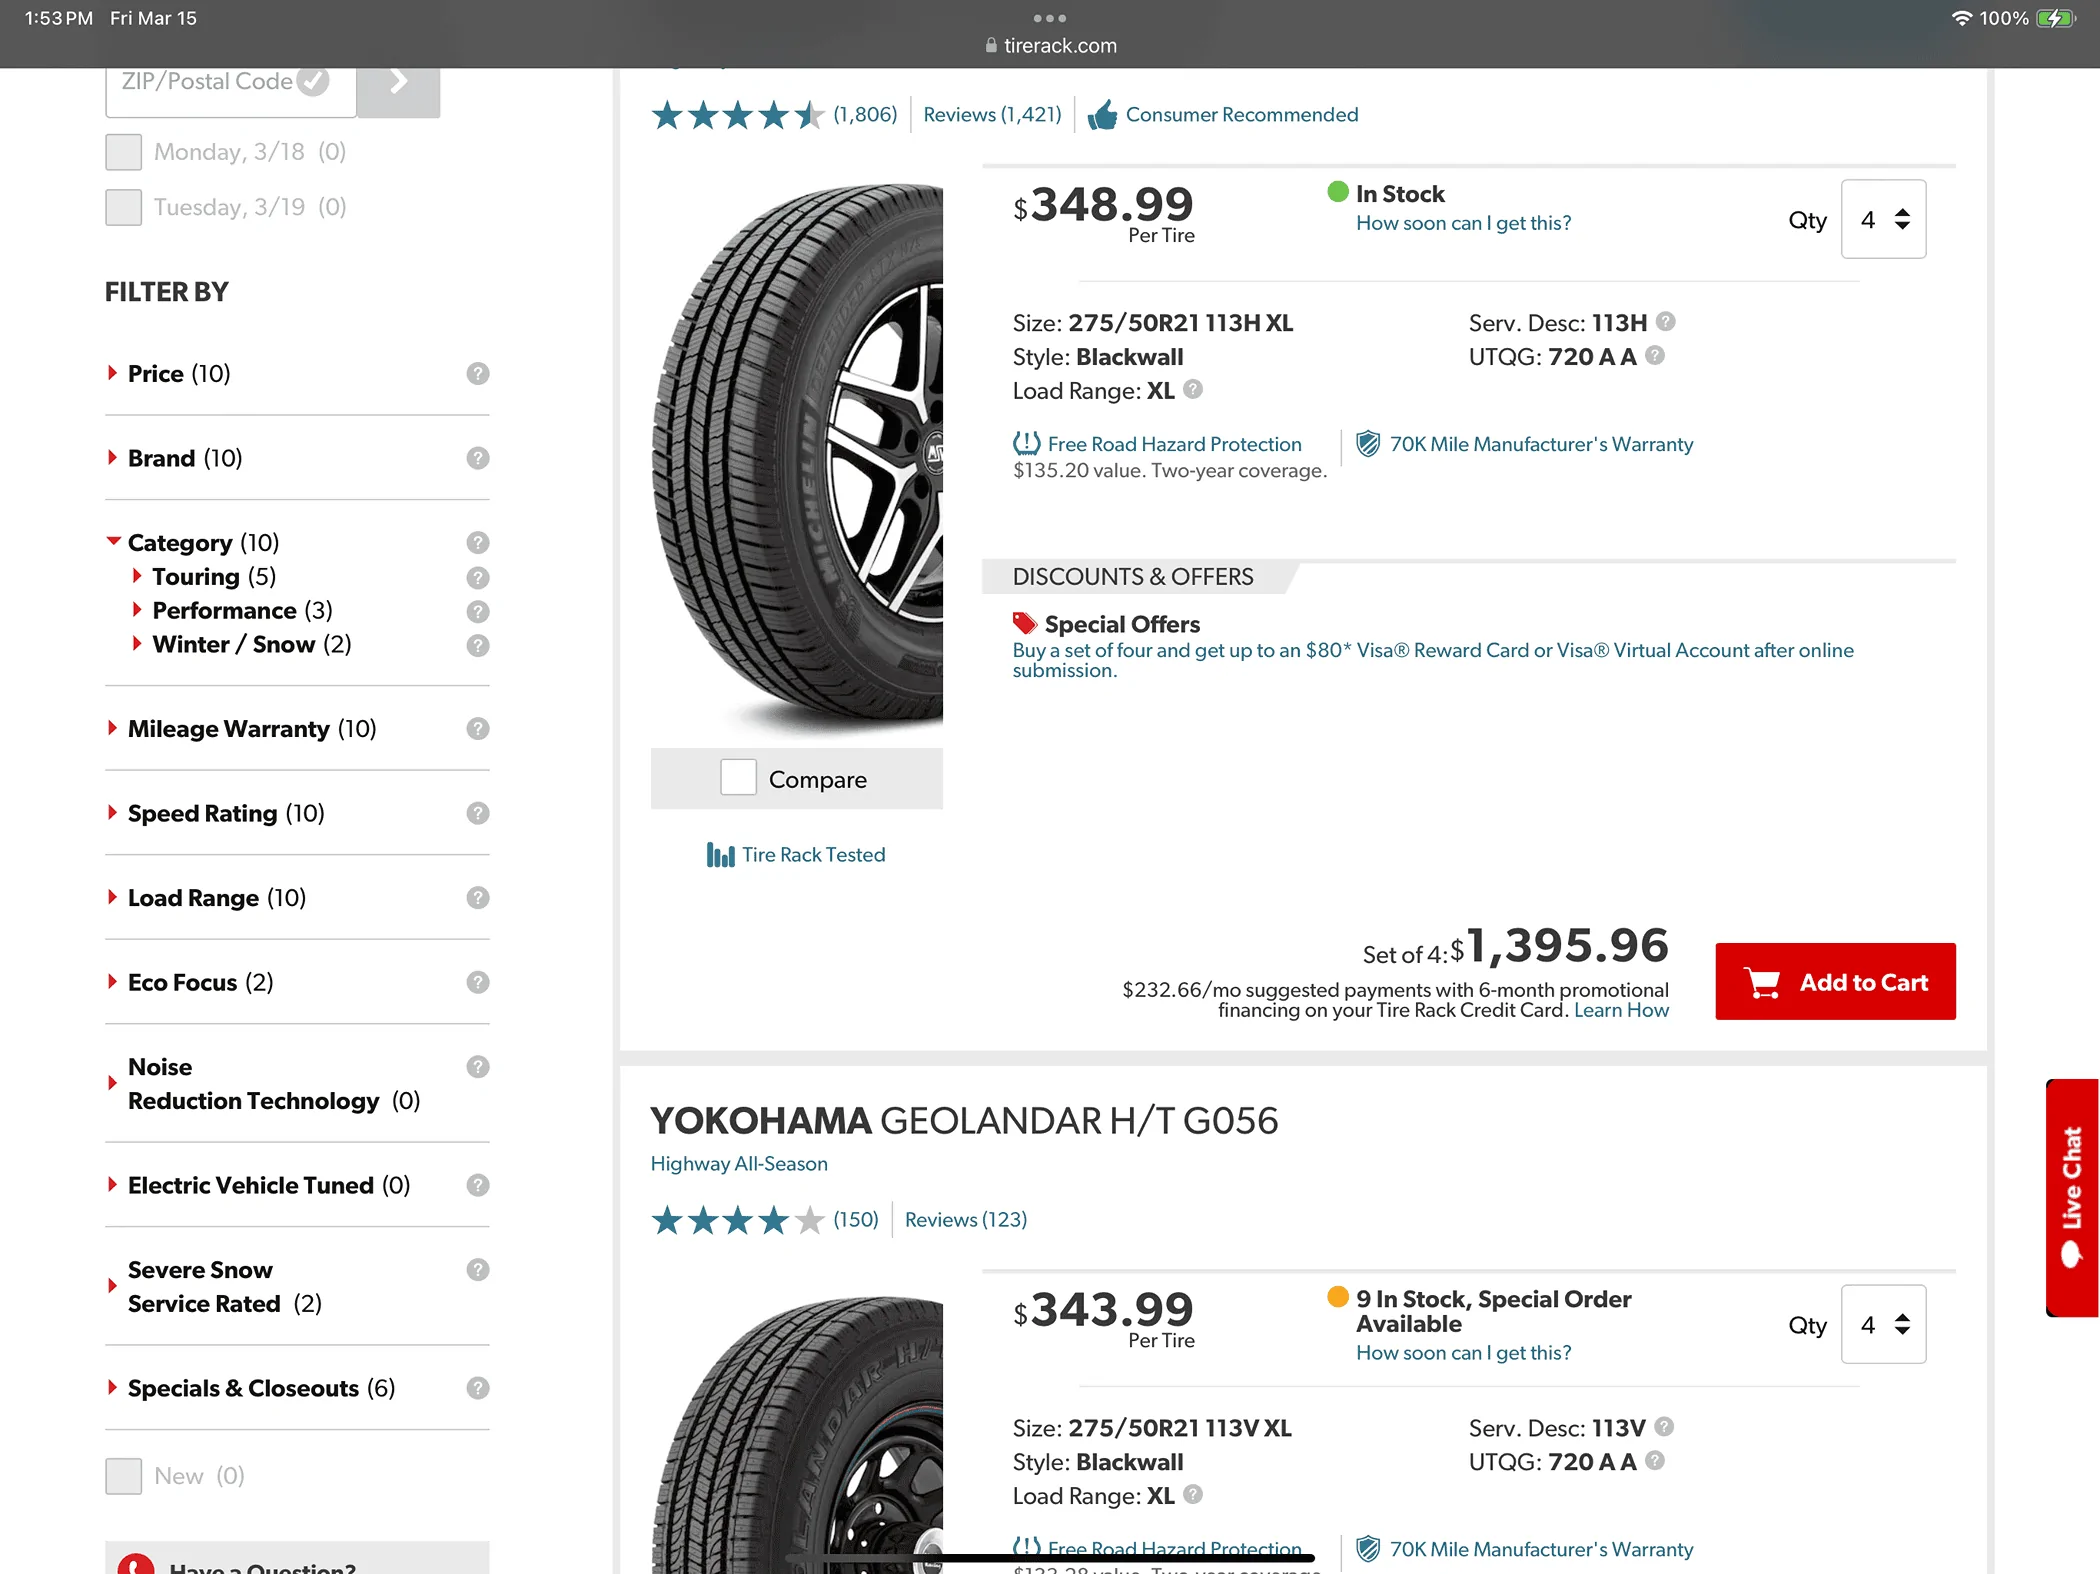
Task: Click the Tire Rack Tested bar chart icon
Action: [720, 855]
